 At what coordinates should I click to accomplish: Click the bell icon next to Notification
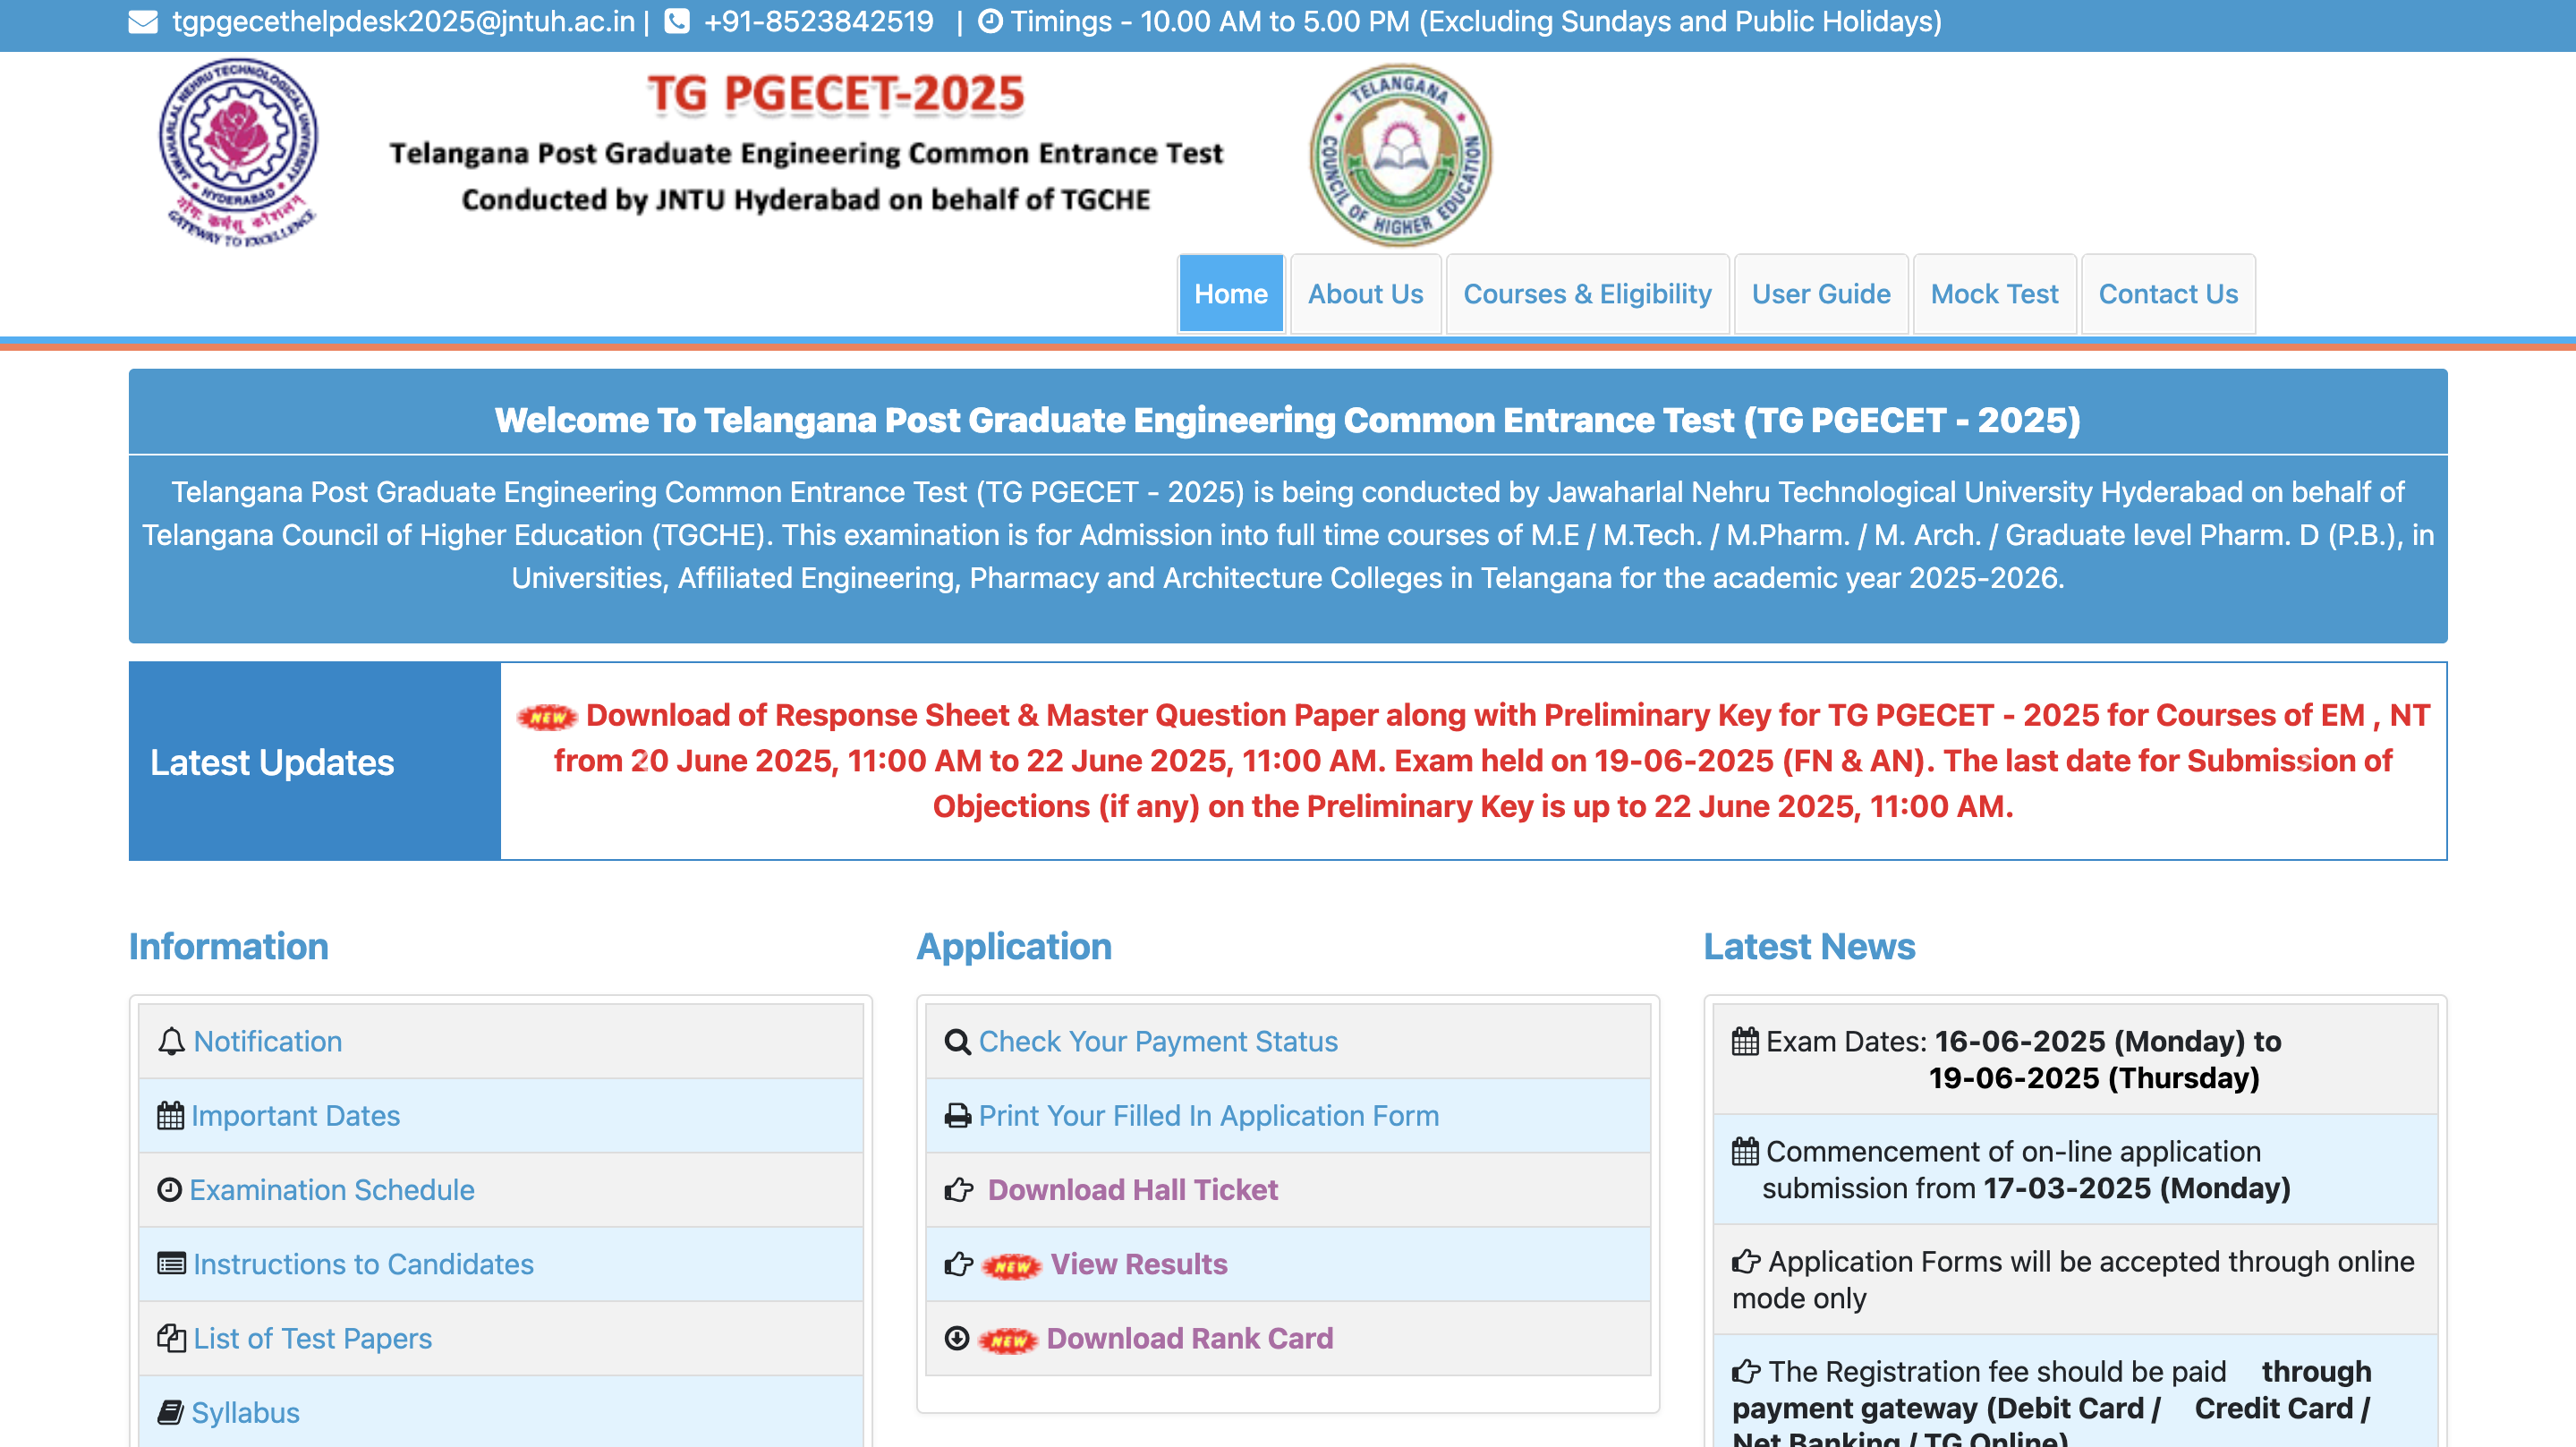[171, 1041]
